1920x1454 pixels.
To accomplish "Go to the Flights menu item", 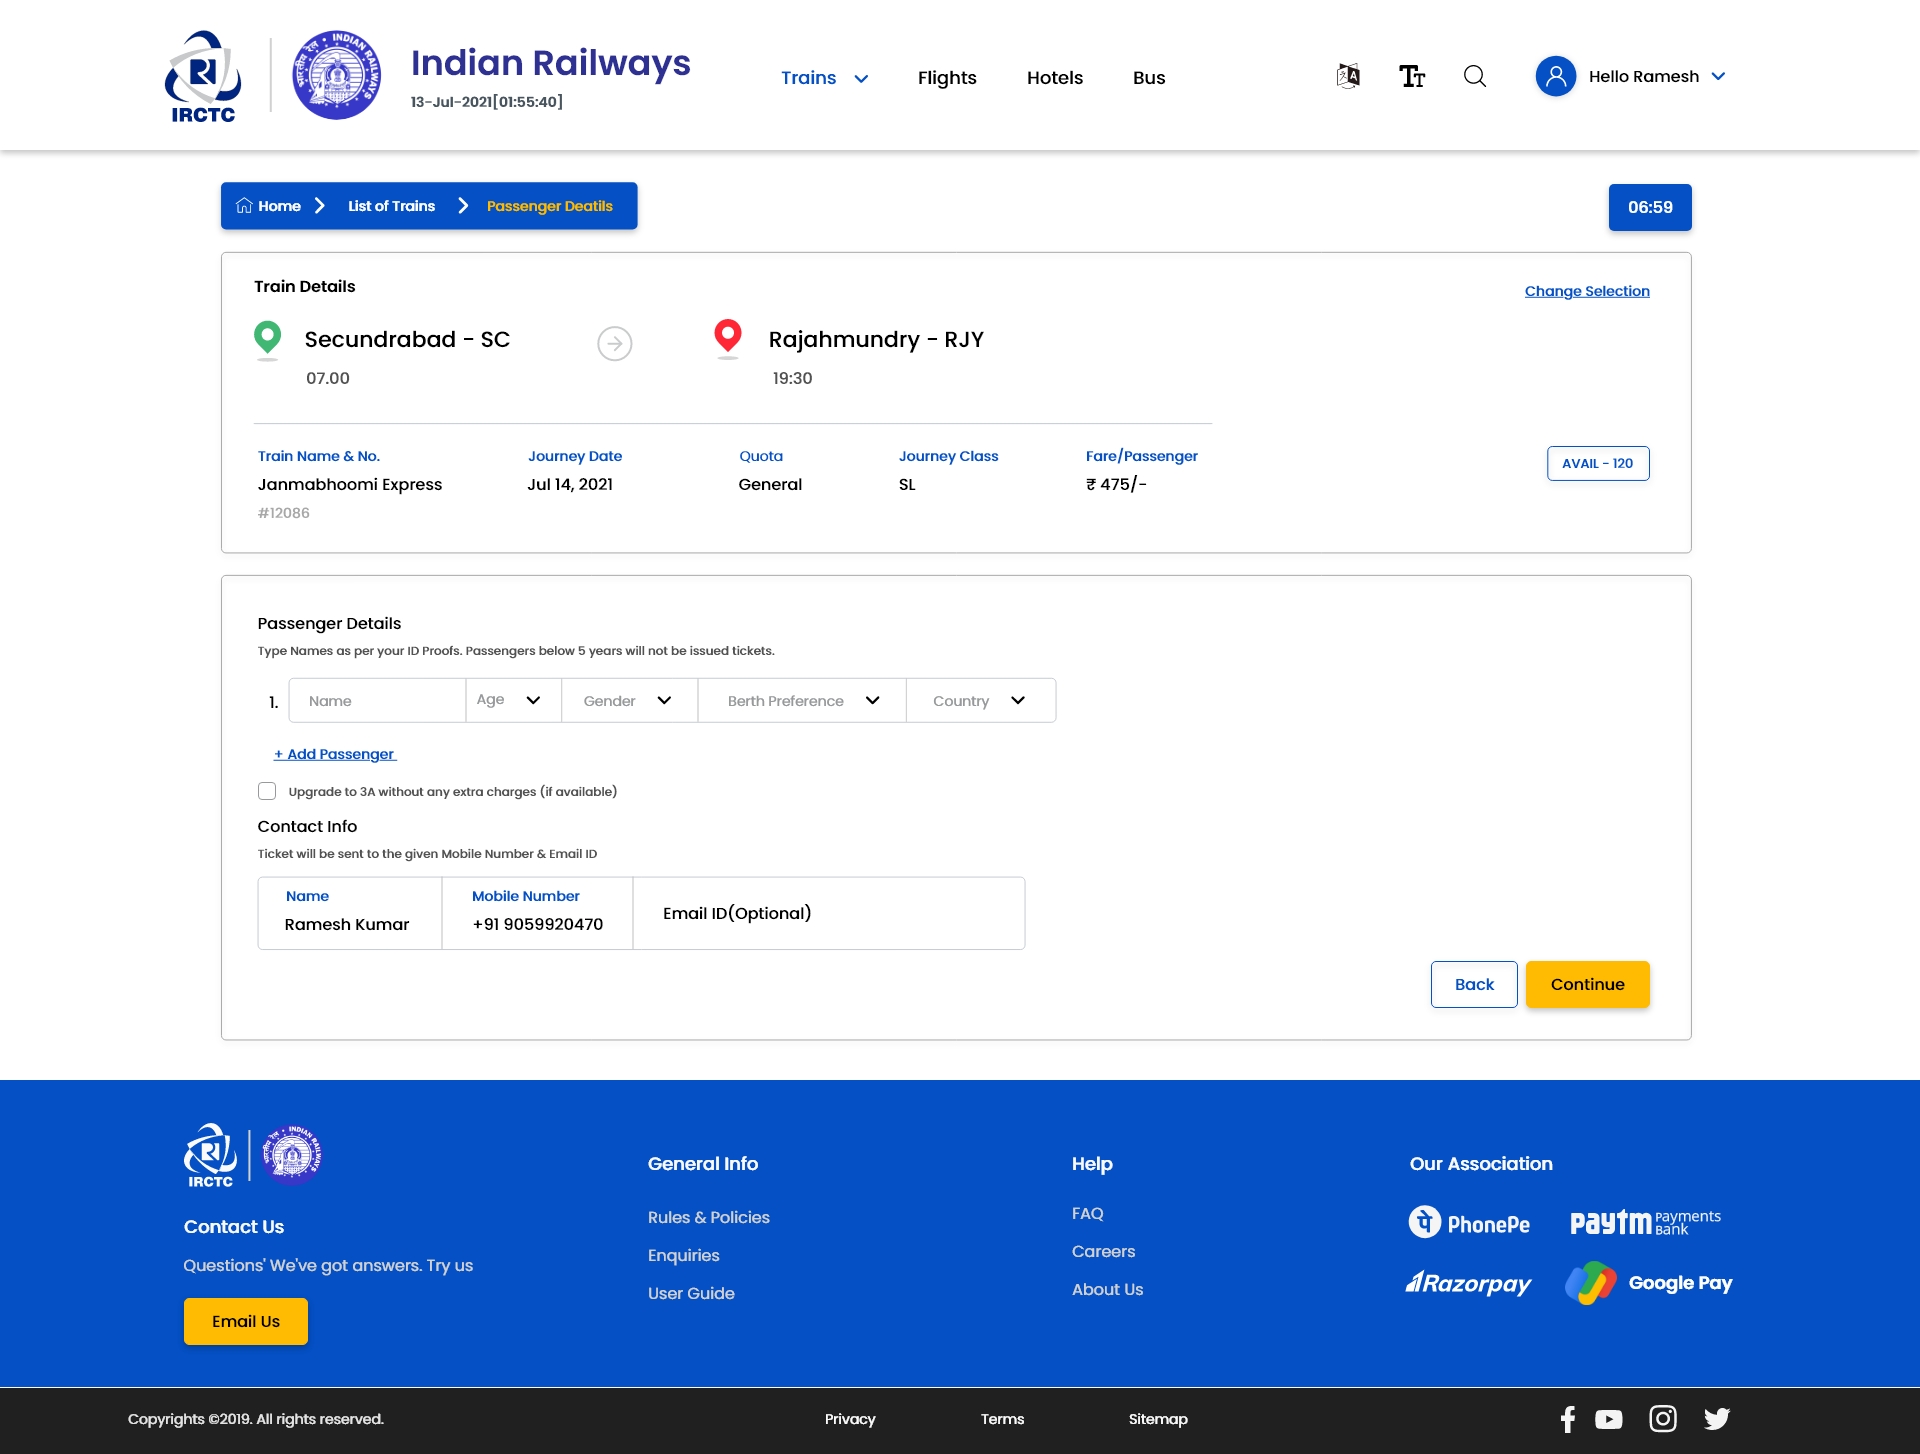I will (947, 78).
